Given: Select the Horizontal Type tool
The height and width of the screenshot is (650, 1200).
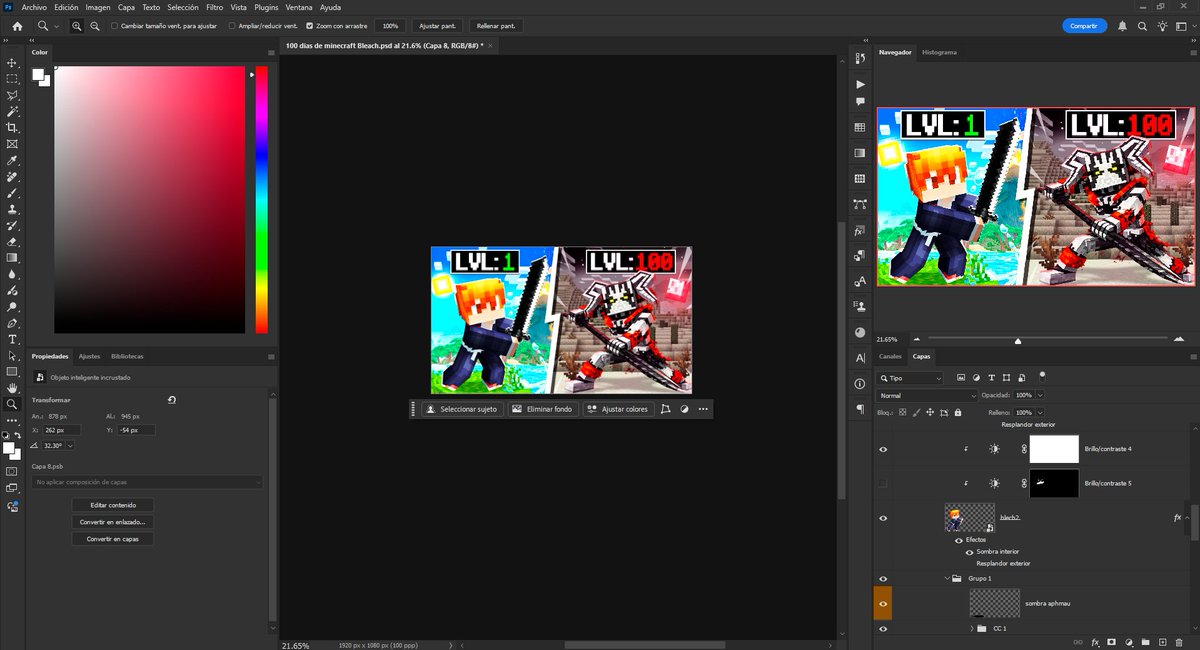Looking at the screenshot, I should (12, 339).
